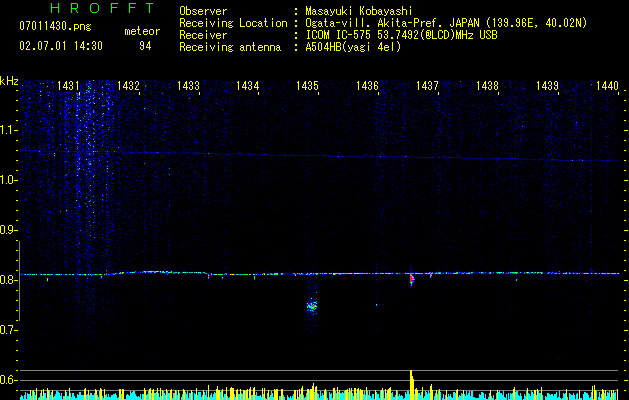Click the 'Observer' field label
629x400 pixels.
point(203,11)
